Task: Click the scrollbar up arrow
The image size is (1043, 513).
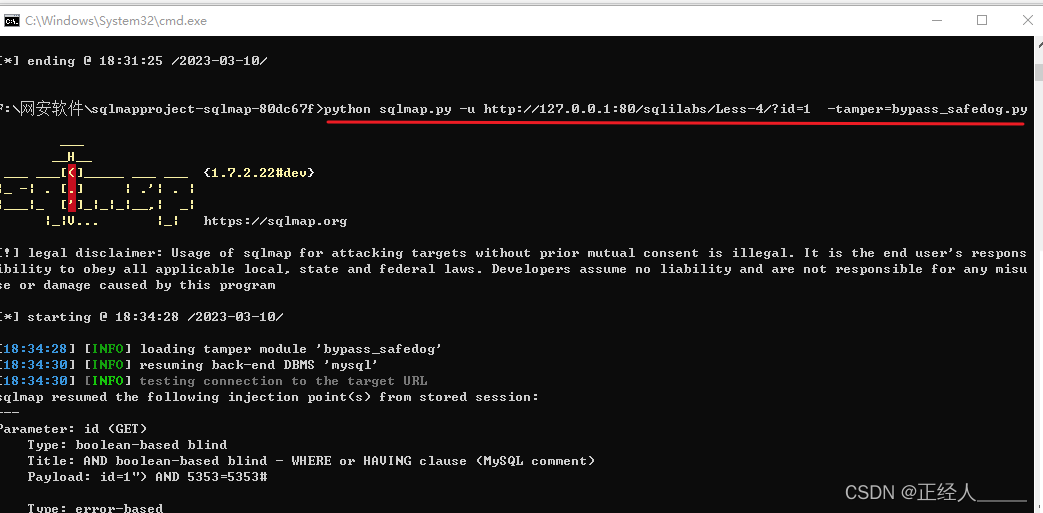Action: (1038, 45)
